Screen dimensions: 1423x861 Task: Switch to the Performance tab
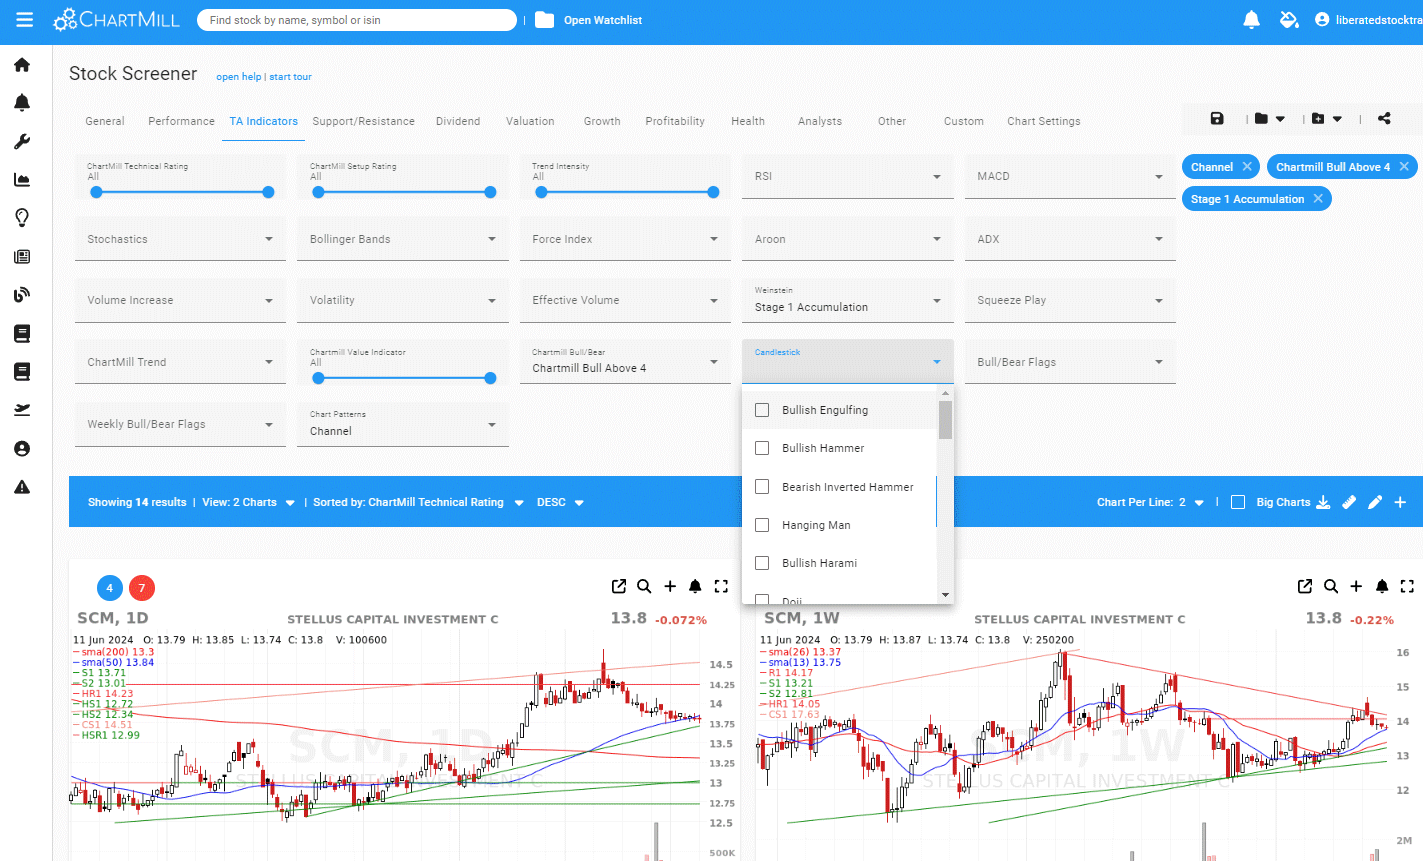pyautogui.click(x=181, y=121)
